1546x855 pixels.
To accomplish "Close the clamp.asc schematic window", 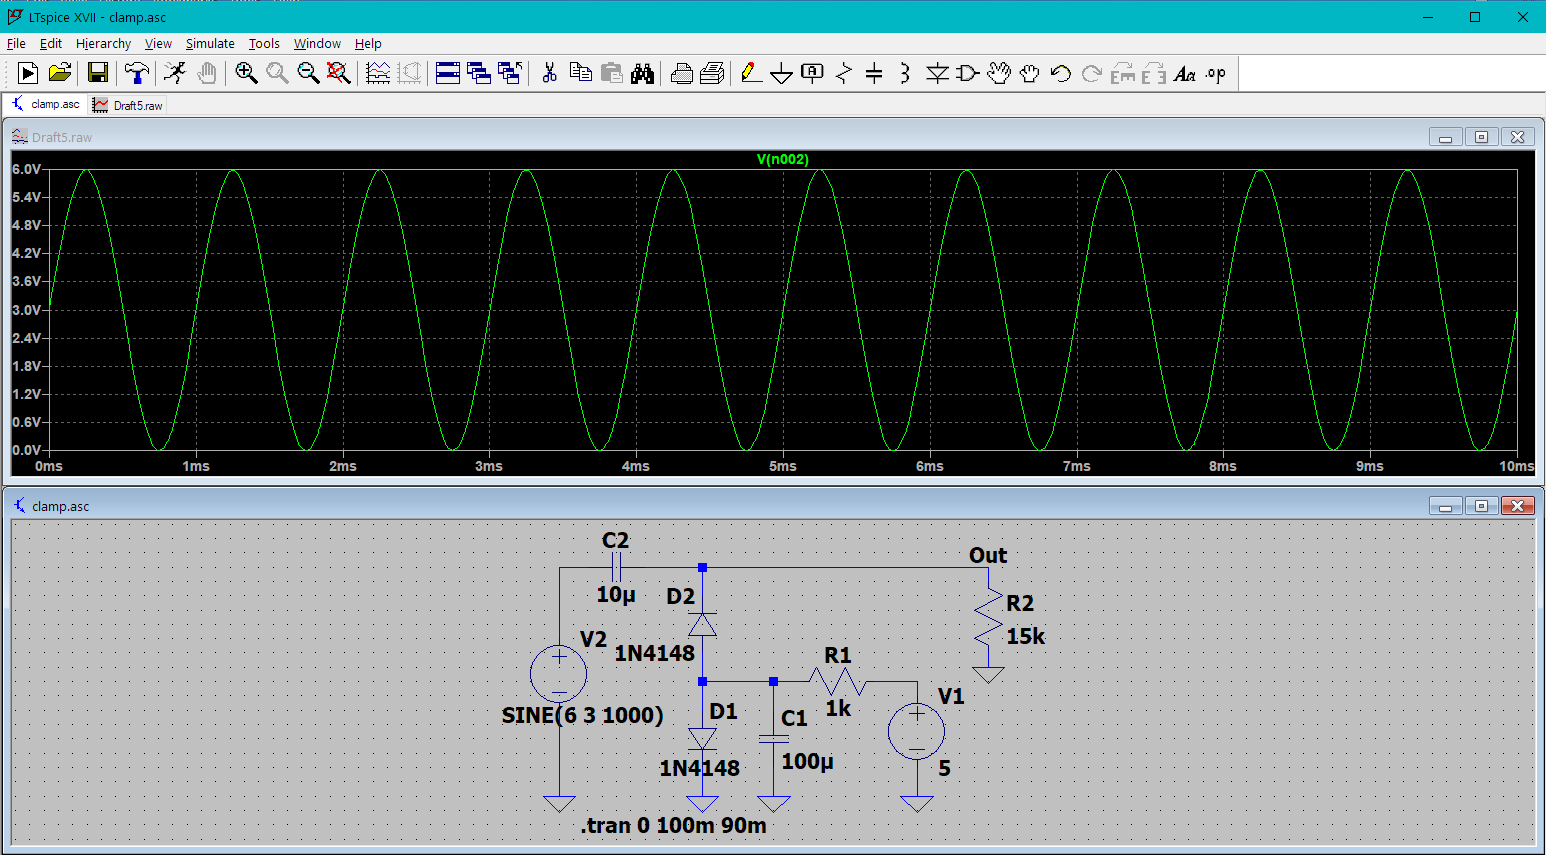I will coord(1517,506).
